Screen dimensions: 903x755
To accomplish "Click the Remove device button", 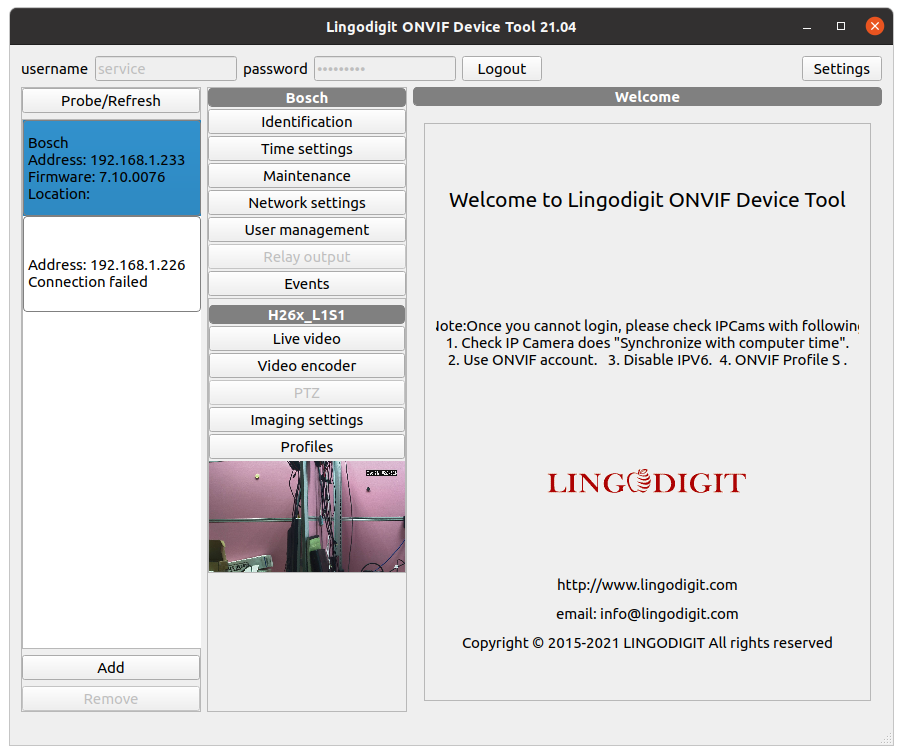I will [x=111, y=699].
